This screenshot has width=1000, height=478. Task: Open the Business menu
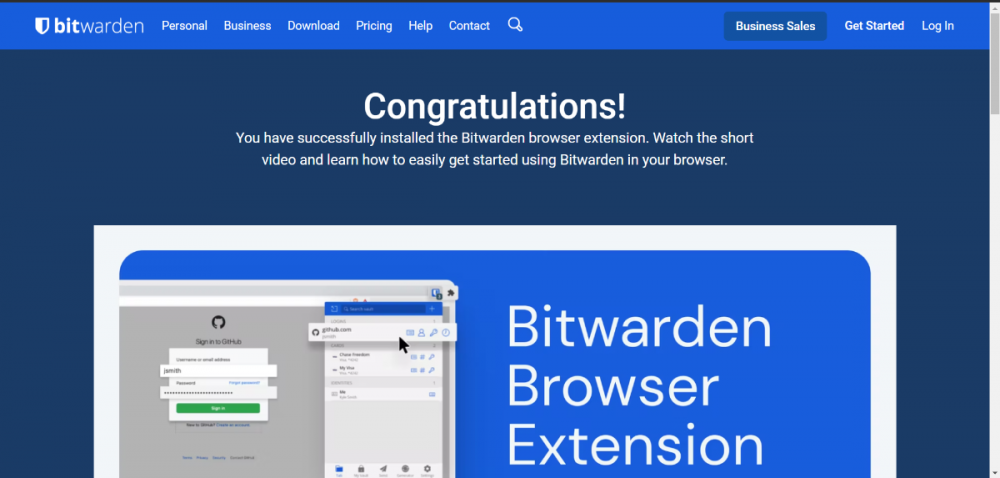247,26
